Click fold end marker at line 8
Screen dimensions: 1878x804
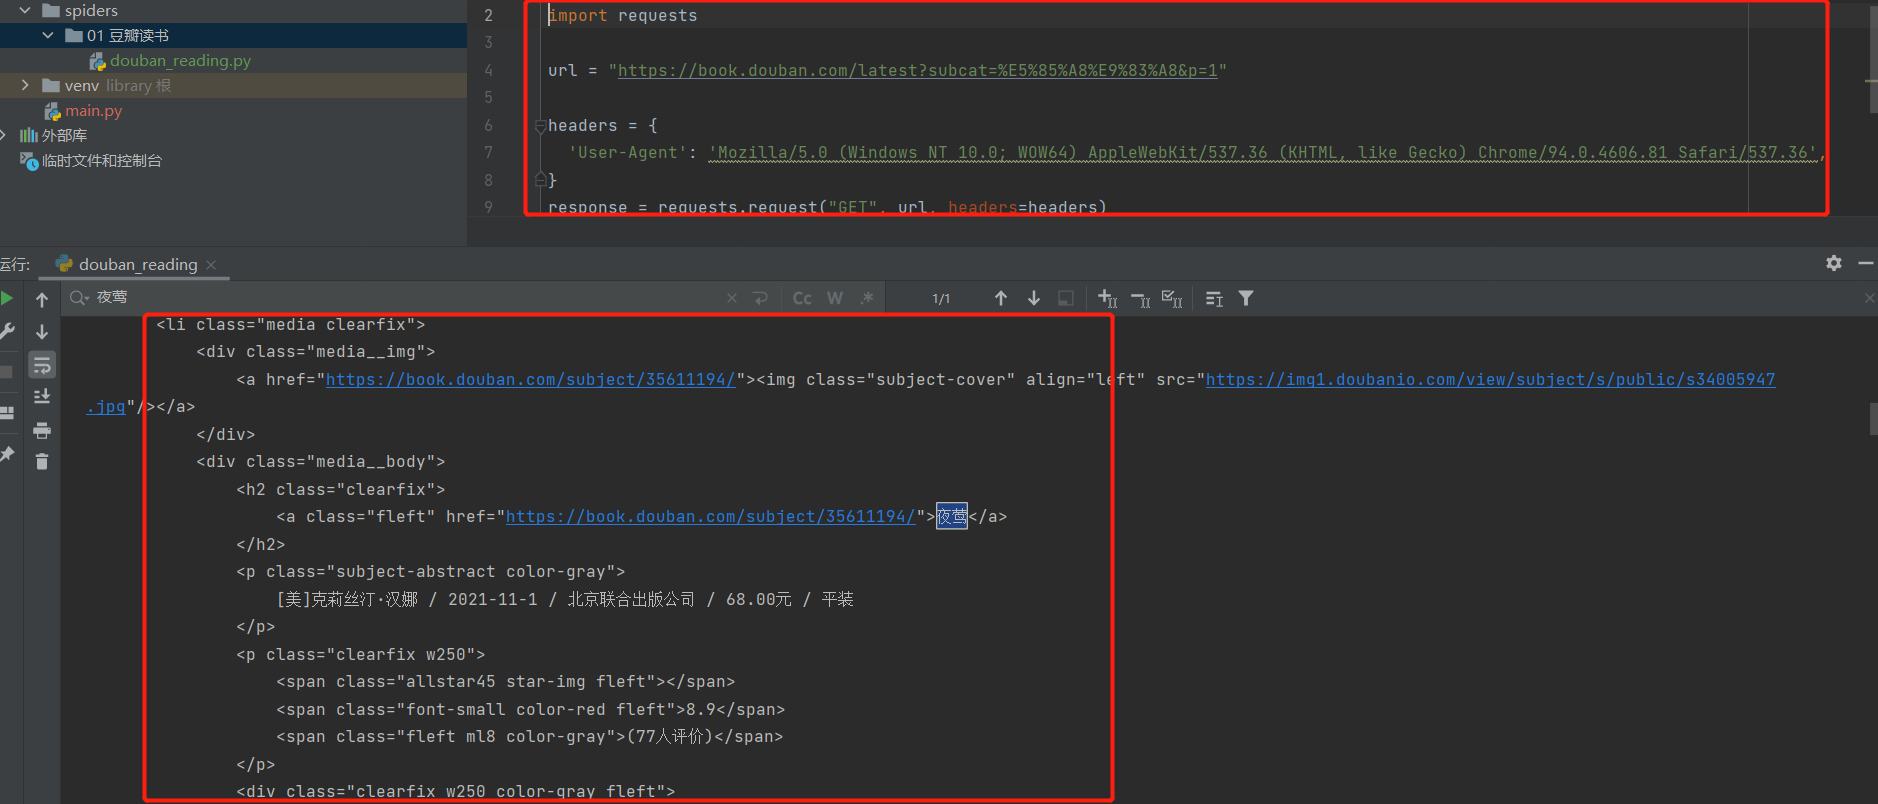click(540, 180)
